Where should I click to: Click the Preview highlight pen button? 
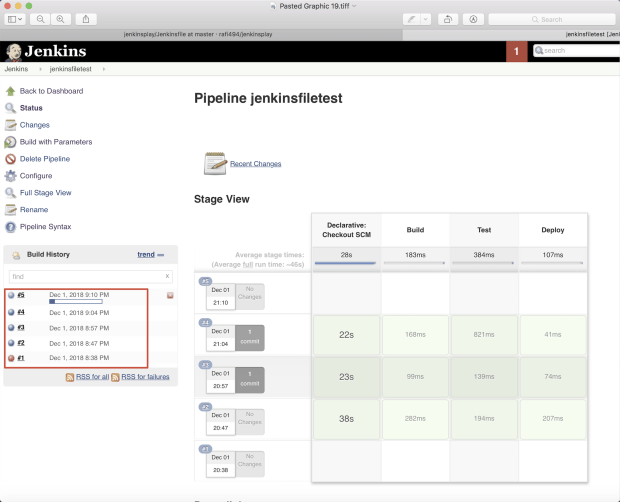412,19
